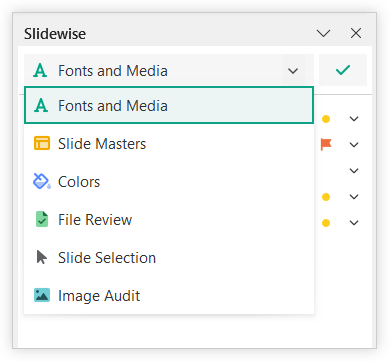This screenshot has height=362, width=390.
Task: Expand the row next to the orange flag
Action: [354, 145]
